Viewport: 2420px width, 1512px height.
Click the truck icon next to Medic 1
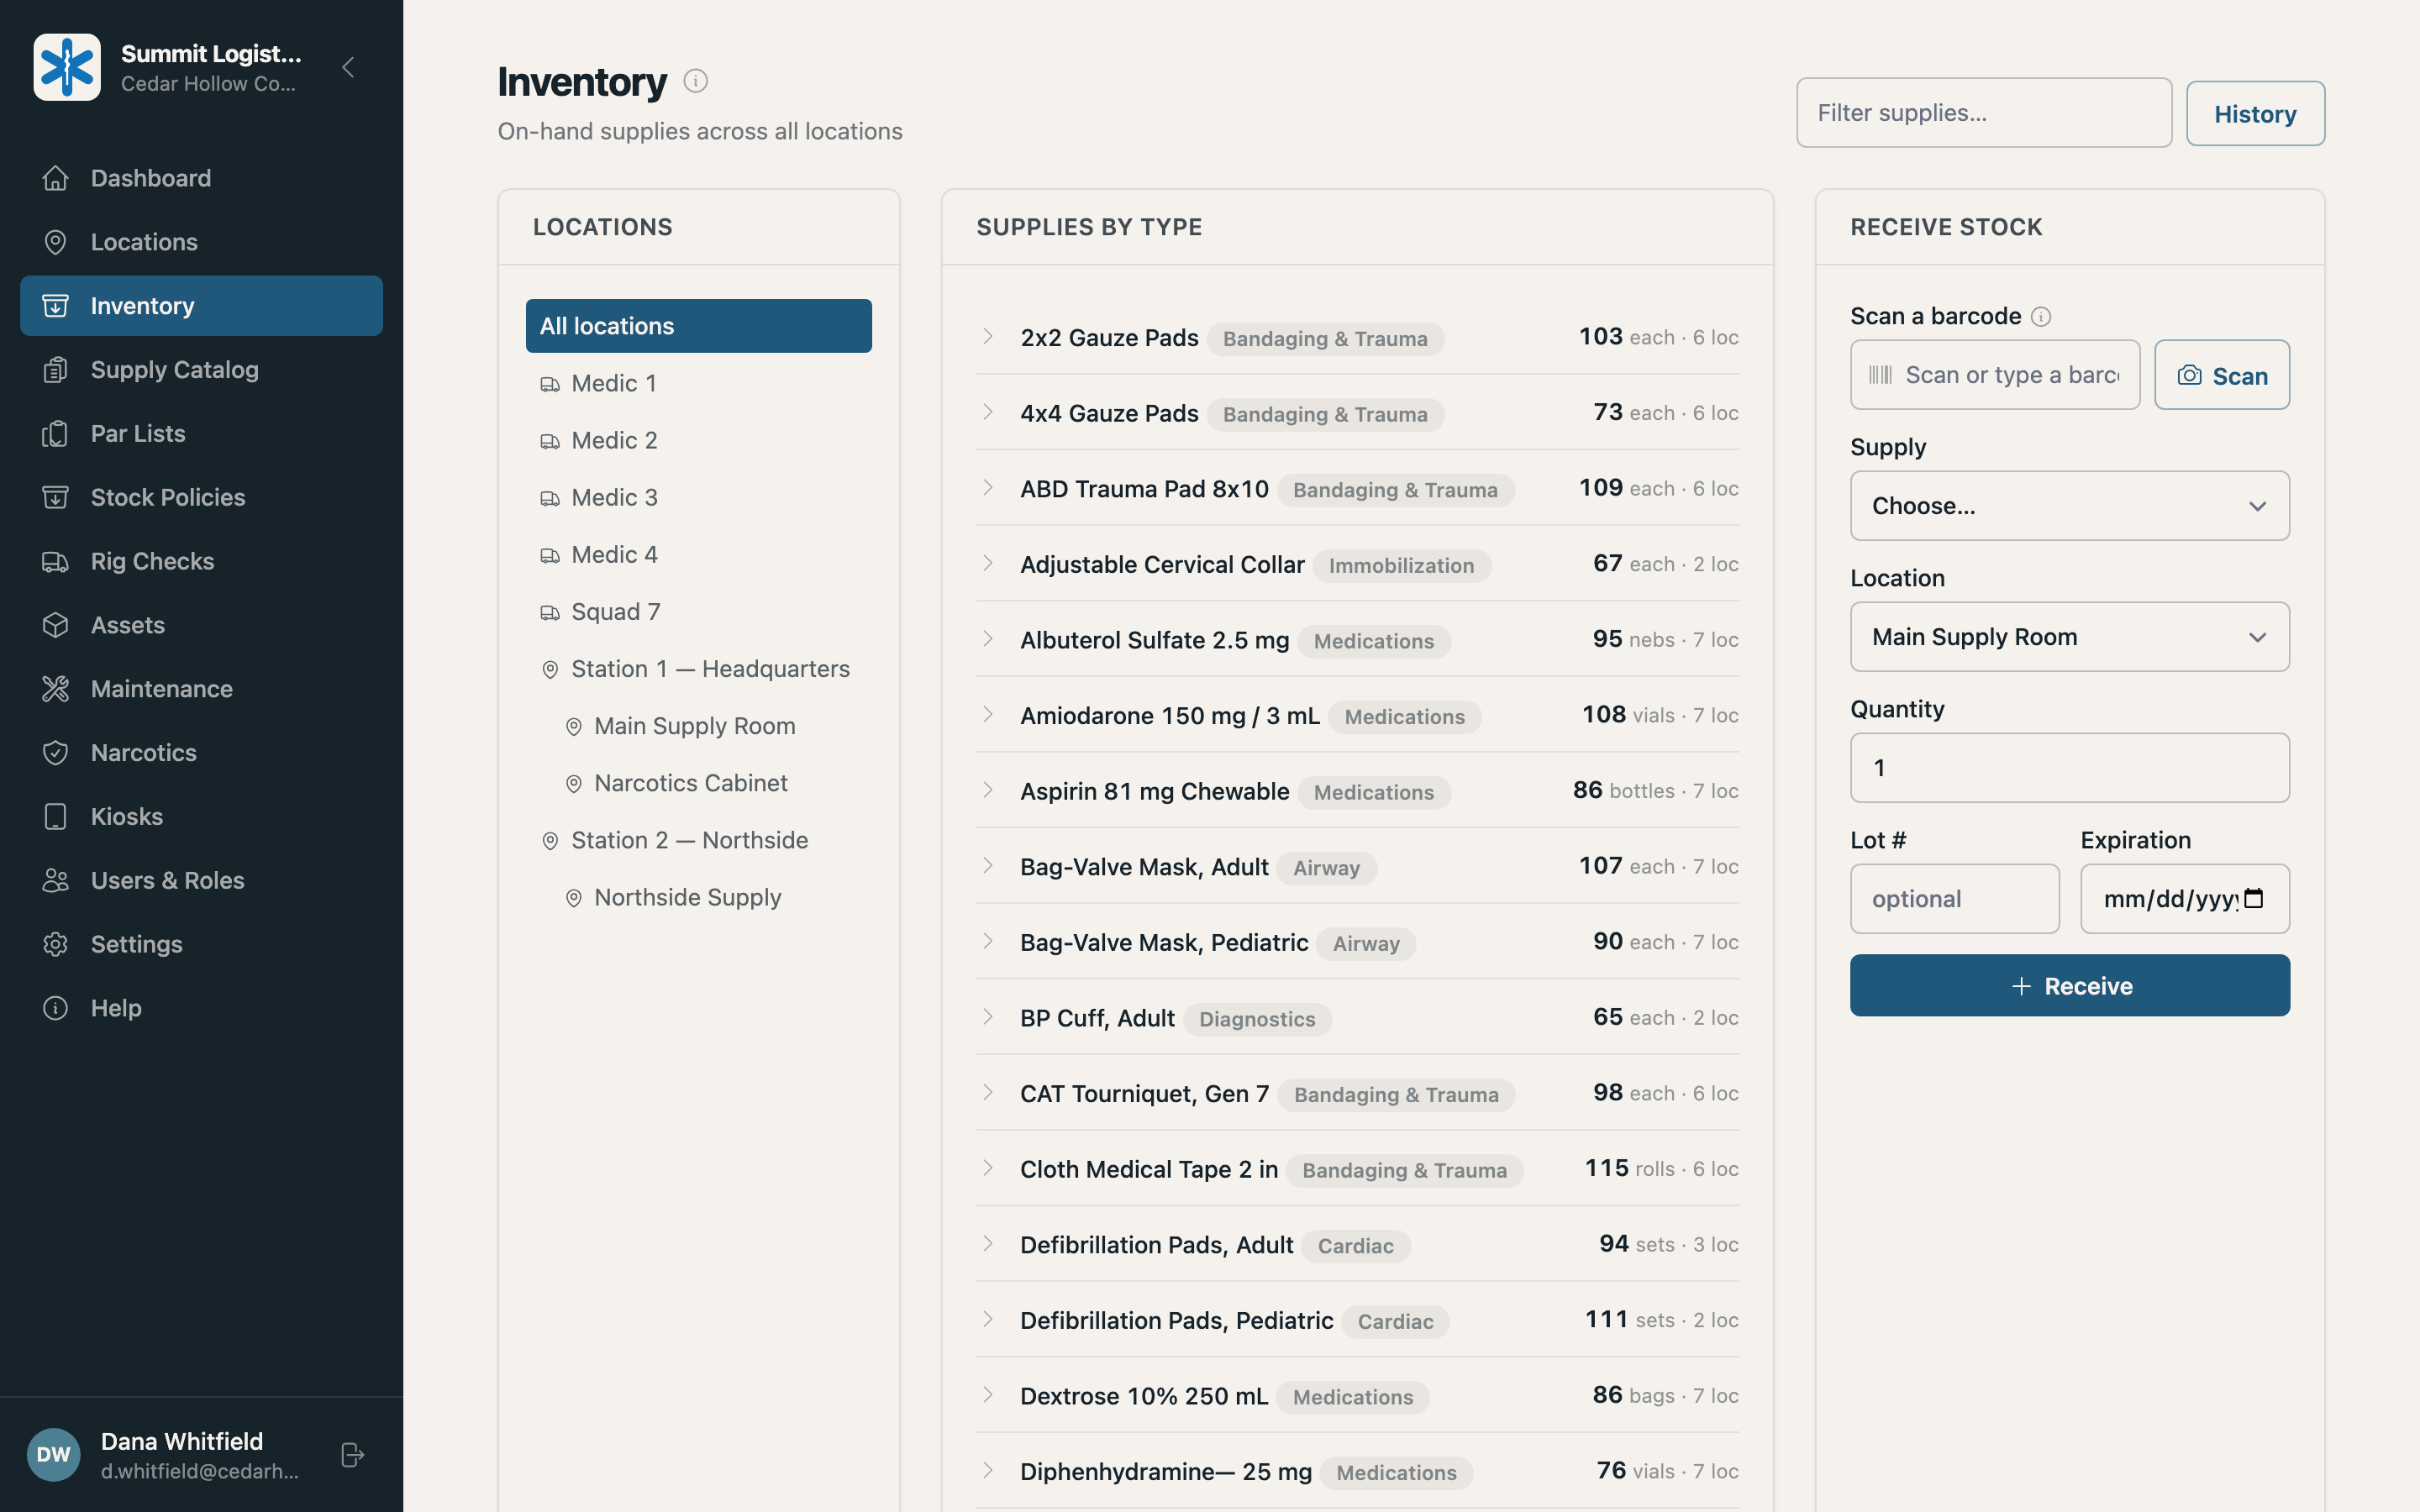pos(550,384)
